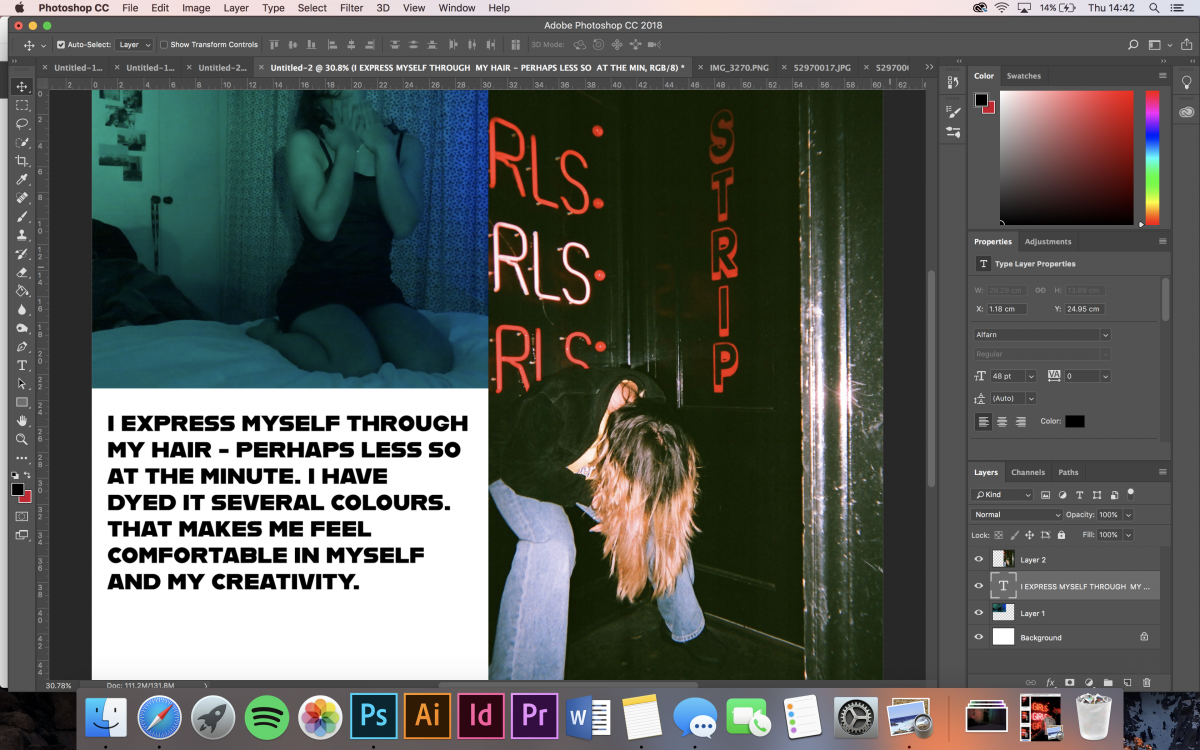The image size is (1200, 750).
Task: Open the Normal blend mode dropdown
Action: click(x=1017, y=515)
